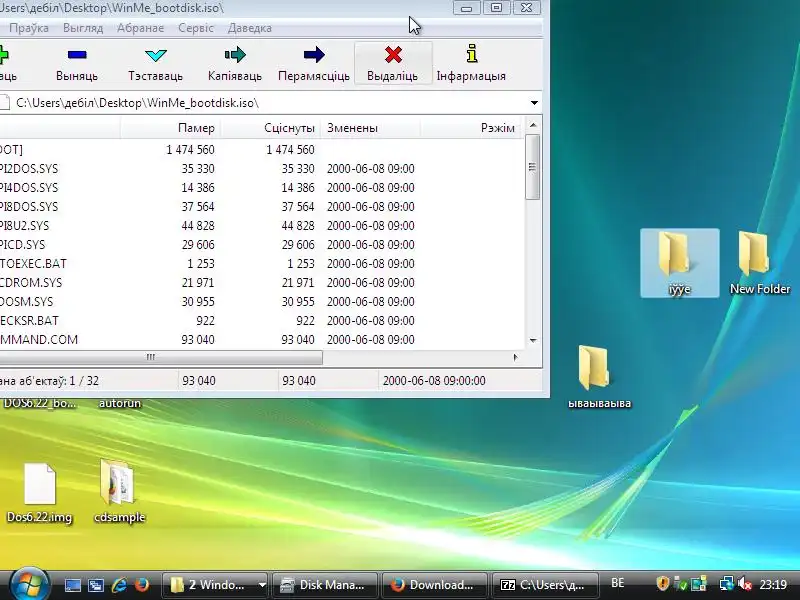The height and width of the screenshot is (600, 800).
Task: Click the Капіяваць (Copy) toolbar icon
Action: point(235,55)
